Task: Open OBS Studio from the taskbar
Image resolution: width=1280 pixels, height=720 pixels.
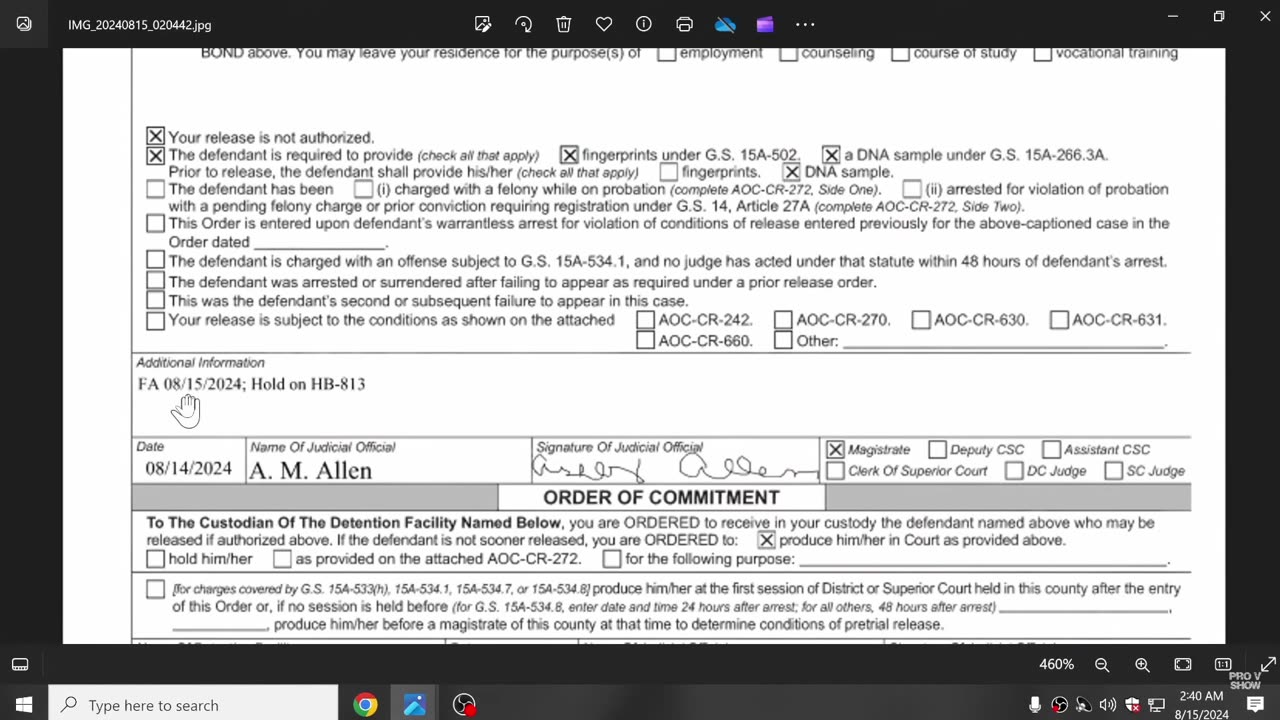Action: (464, 705)
